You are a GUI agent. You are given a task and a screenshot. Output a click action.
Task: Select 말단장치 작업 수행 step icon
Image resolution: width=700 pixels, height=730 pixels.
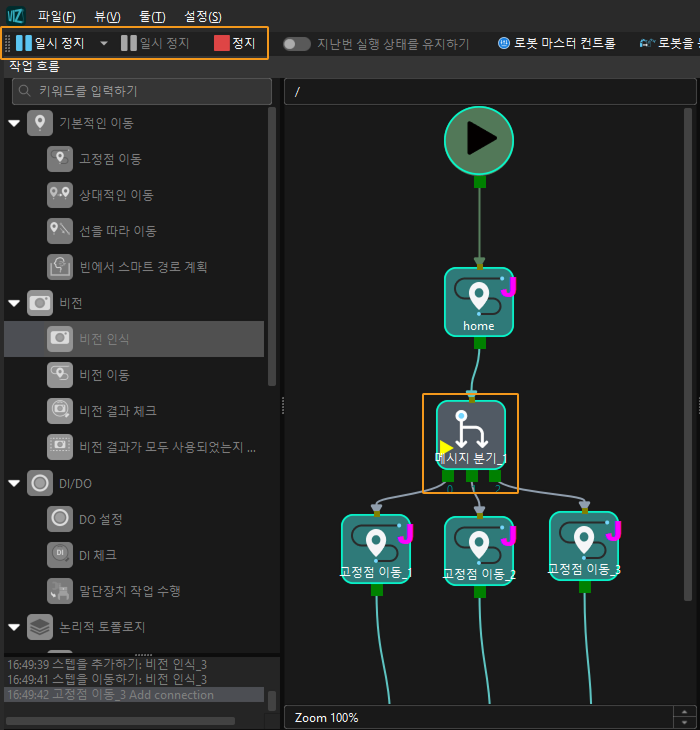pos(60,591)
